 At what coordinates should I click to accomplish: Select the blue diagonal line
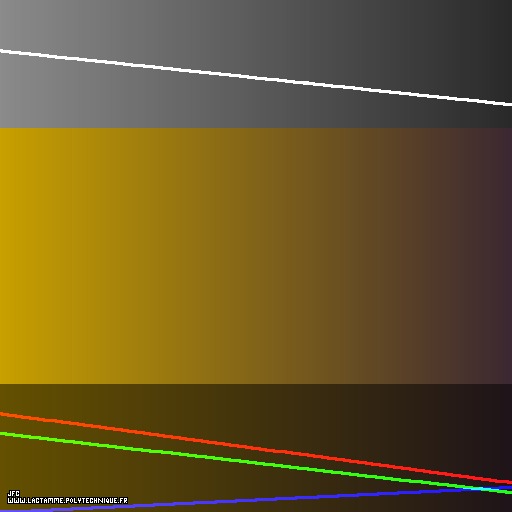click(256, 499)
